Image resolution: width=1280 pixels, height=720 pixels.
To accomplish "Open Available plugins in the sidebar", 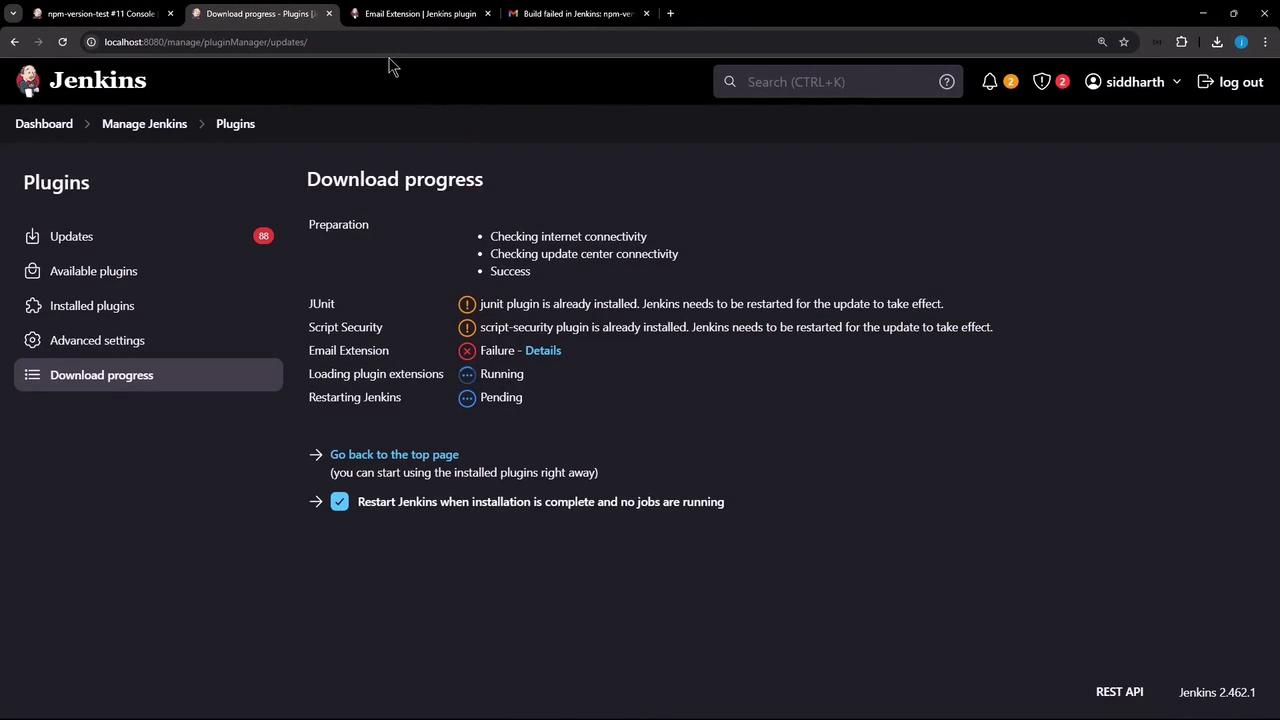I will [148, 271].
